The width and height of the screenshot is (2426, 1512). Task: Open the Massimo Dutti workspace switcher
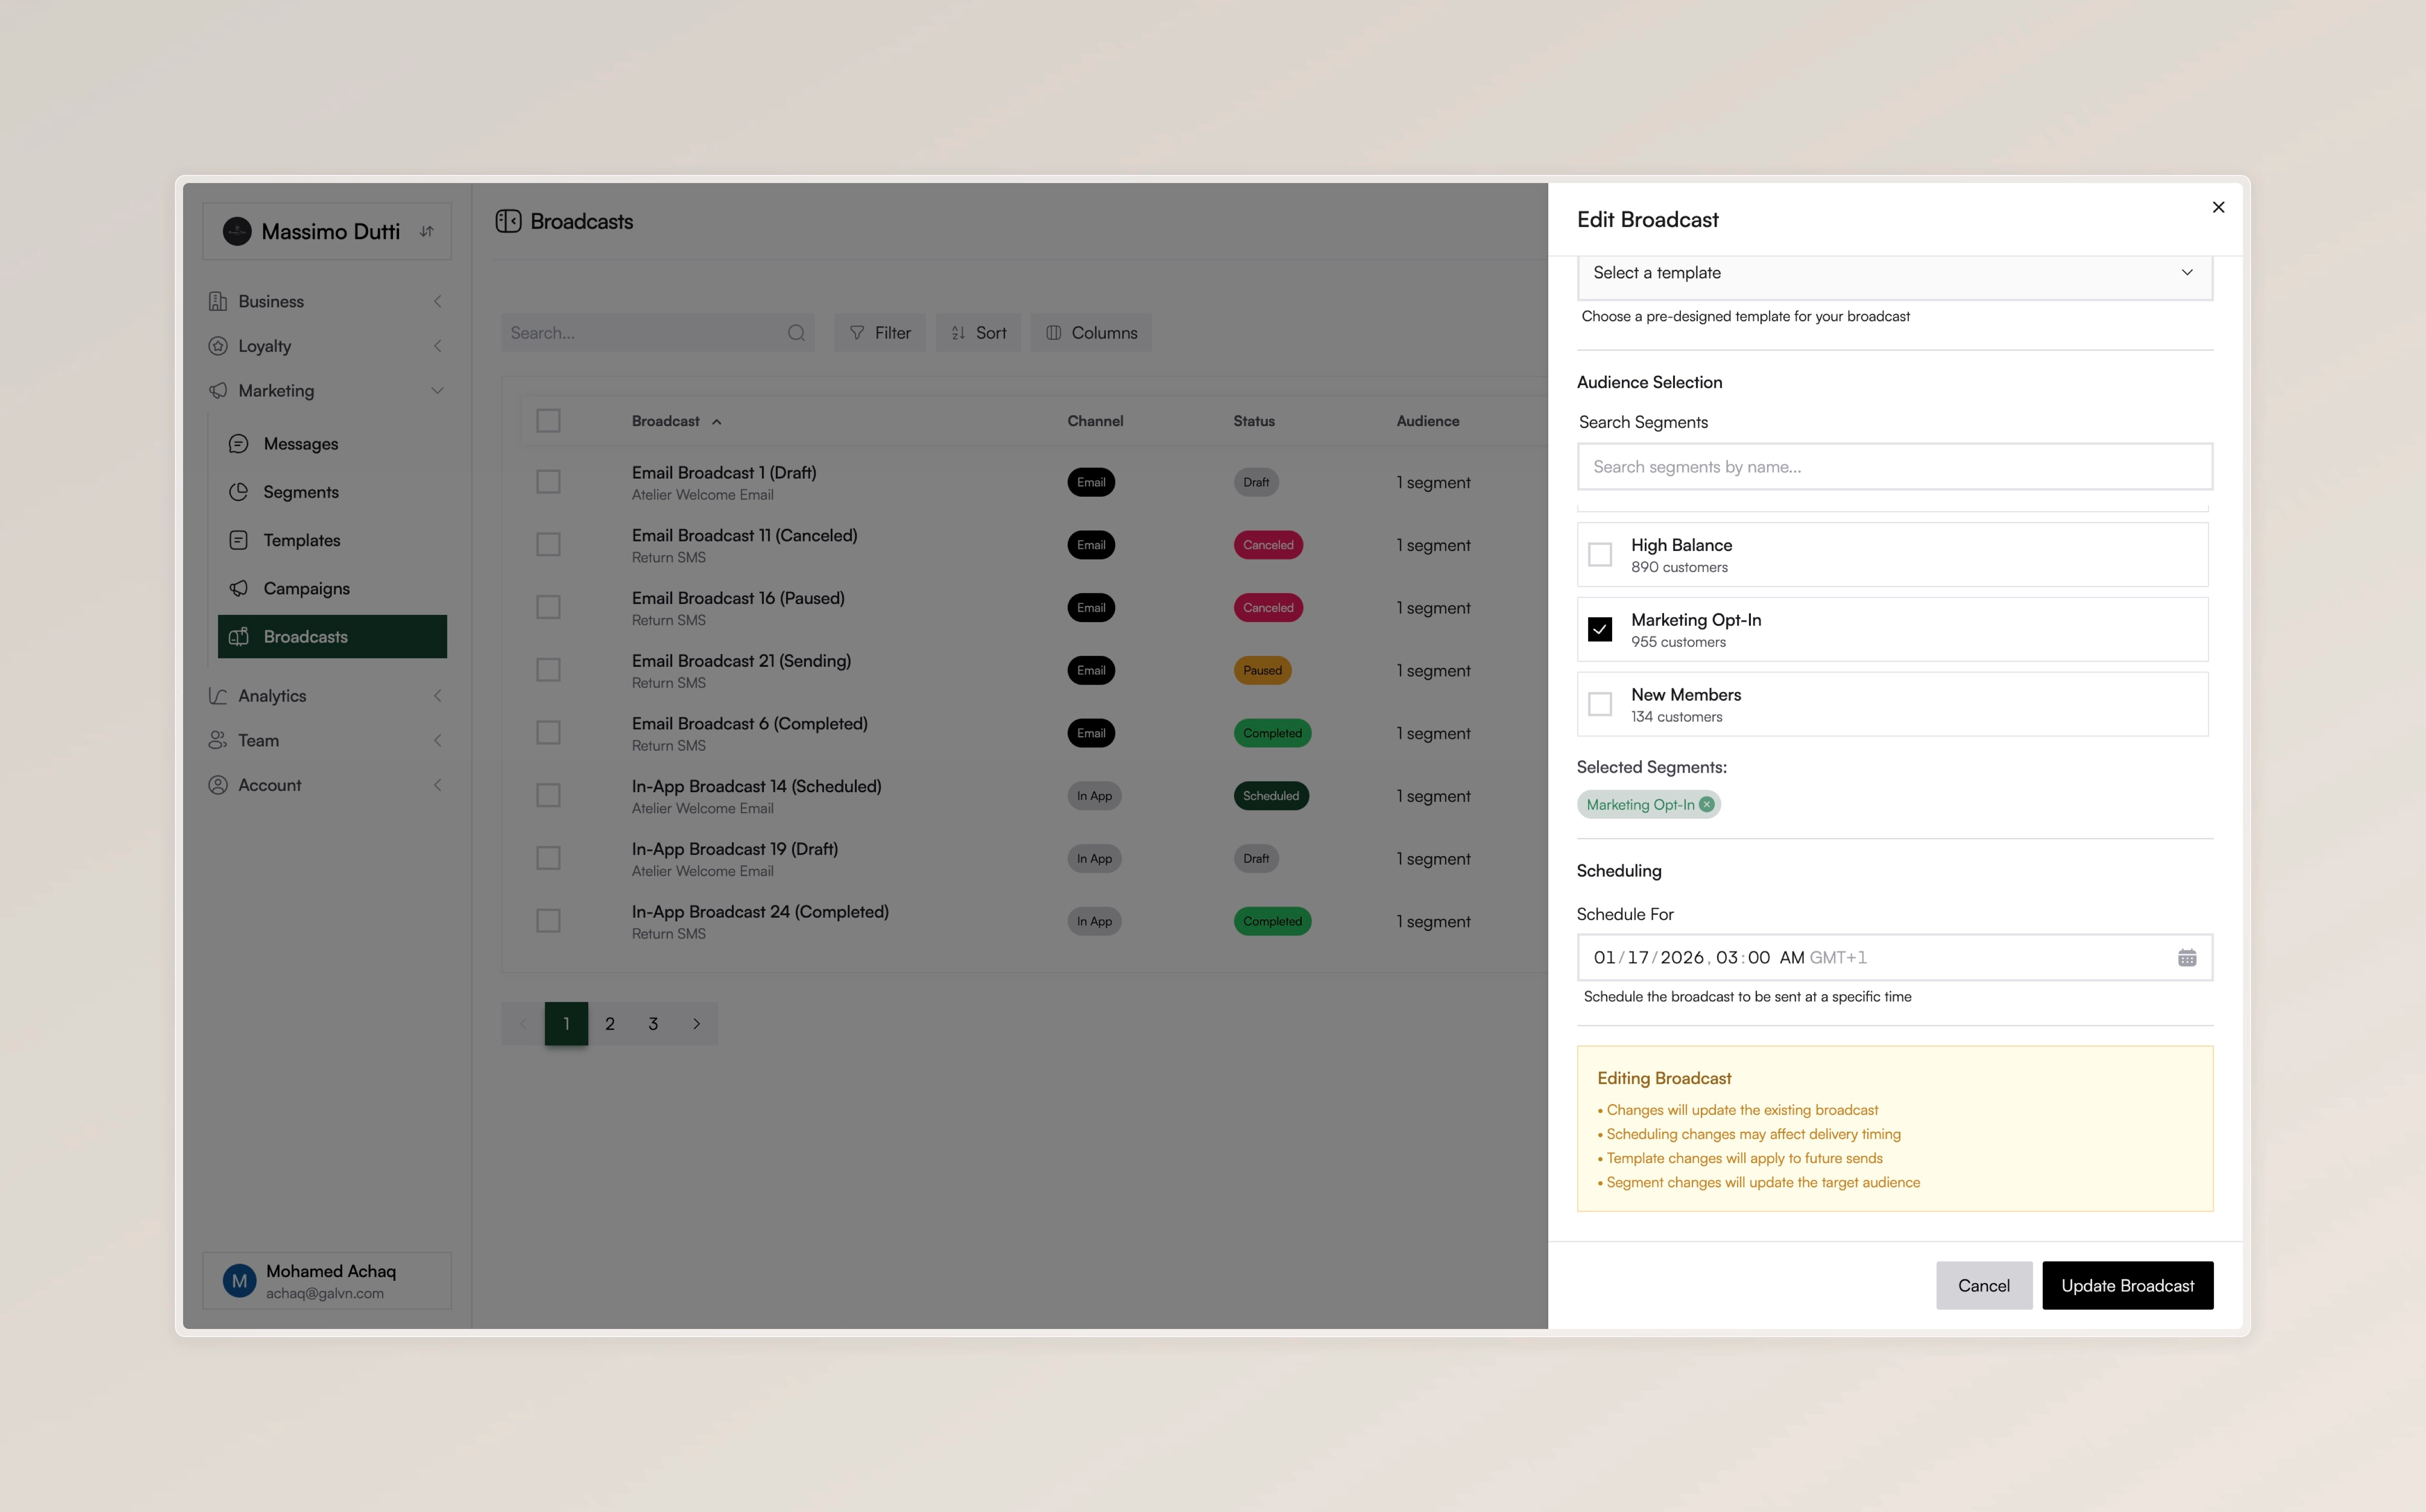tap(327, 232)
